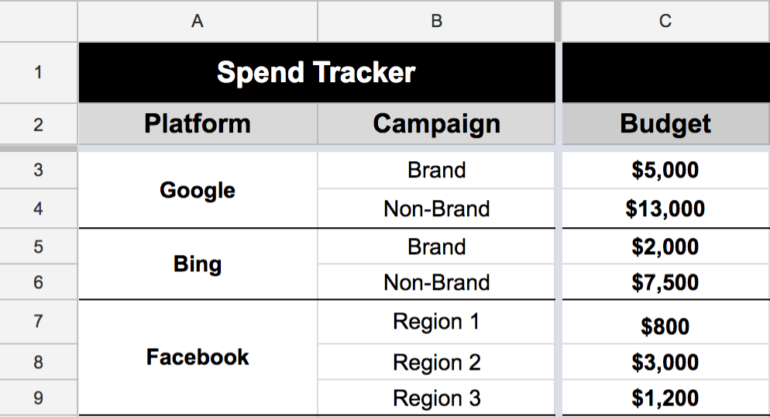Select the $13,000 budget cell
This screenshot has height=417, width=770.
[665, 209]
